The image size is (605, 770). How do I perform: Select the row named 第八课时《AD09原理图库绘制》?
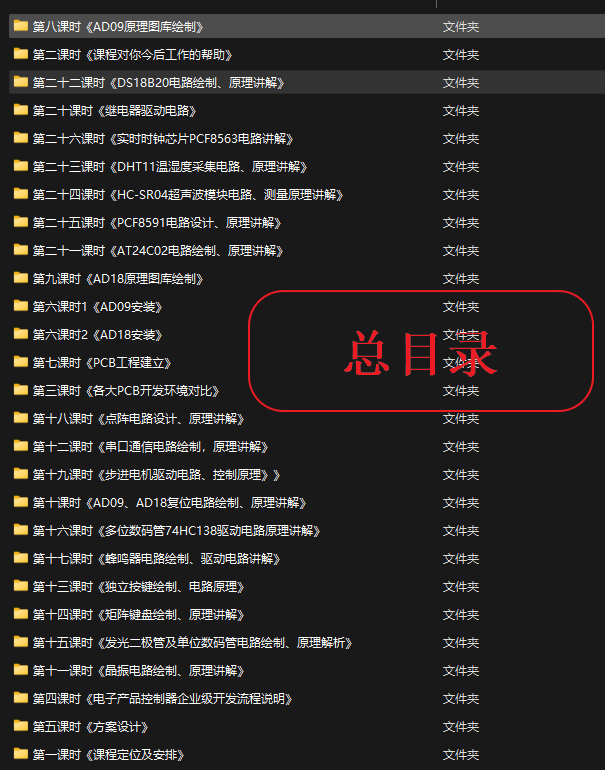click(x=307, y=27)
